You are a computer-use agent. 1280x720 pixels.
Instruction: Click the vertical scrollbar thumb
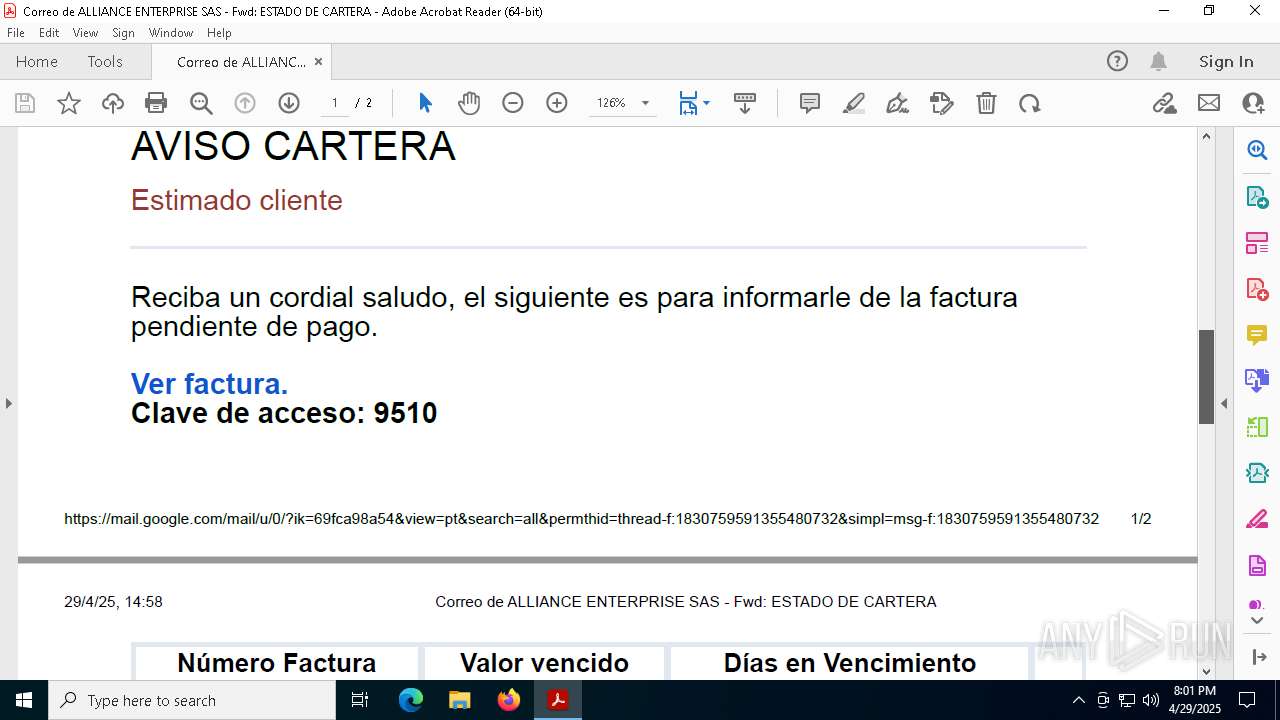1206,377
